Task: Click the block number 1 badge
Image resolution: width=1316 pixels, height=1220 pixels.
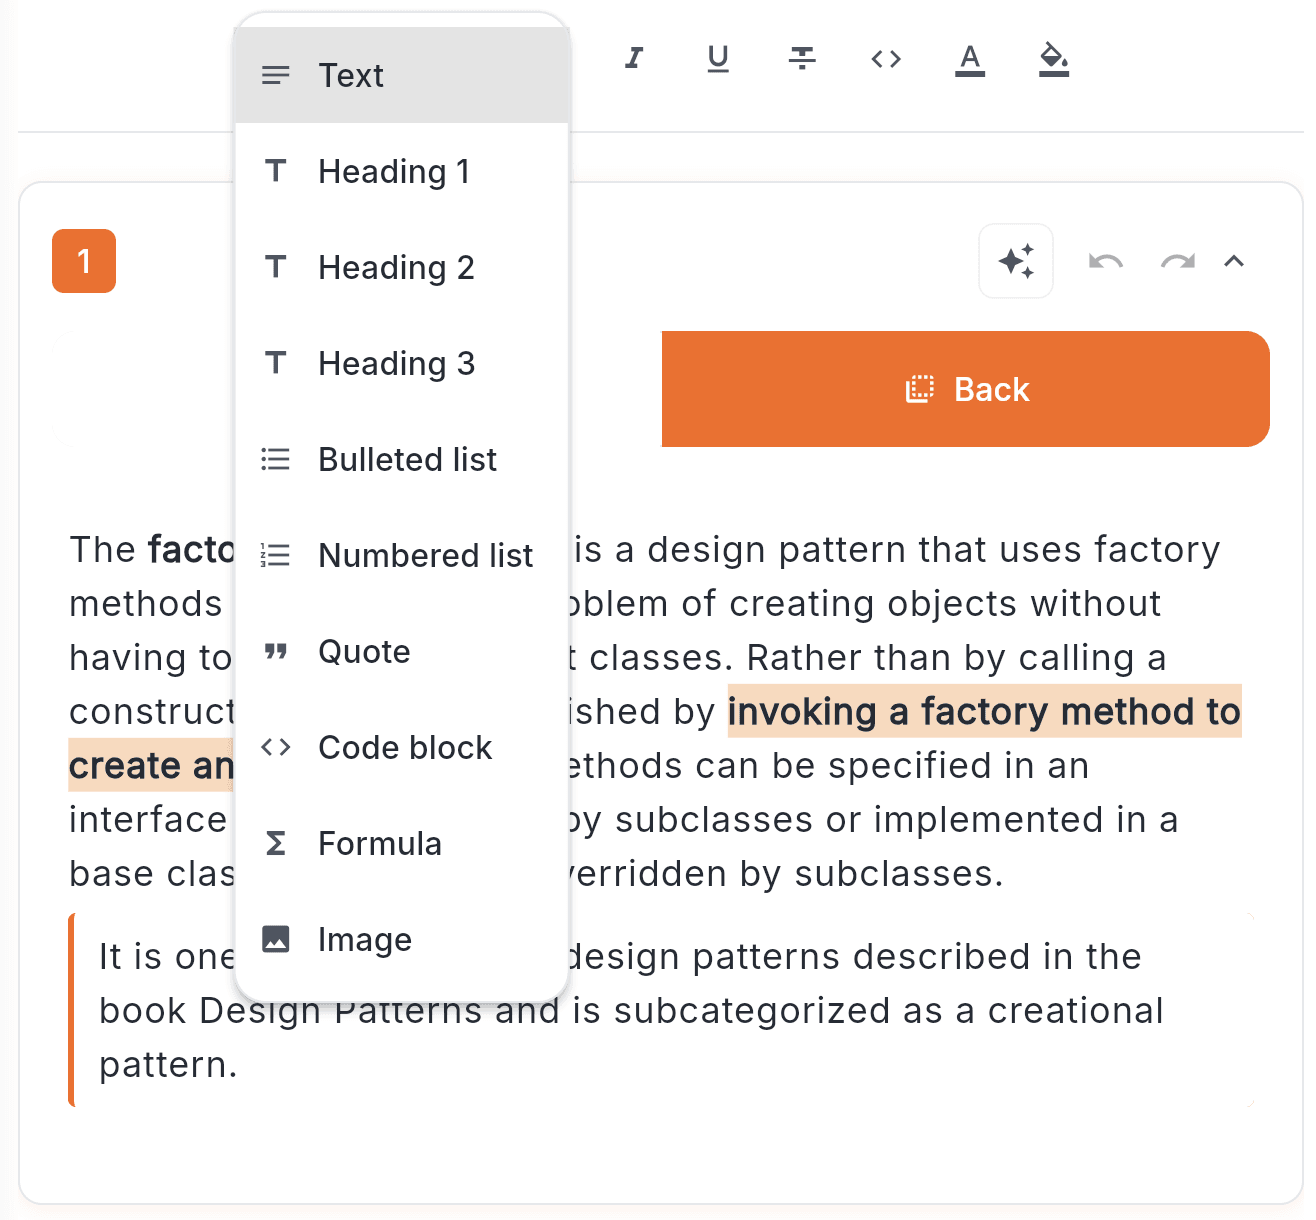Action: click(84, 261)
